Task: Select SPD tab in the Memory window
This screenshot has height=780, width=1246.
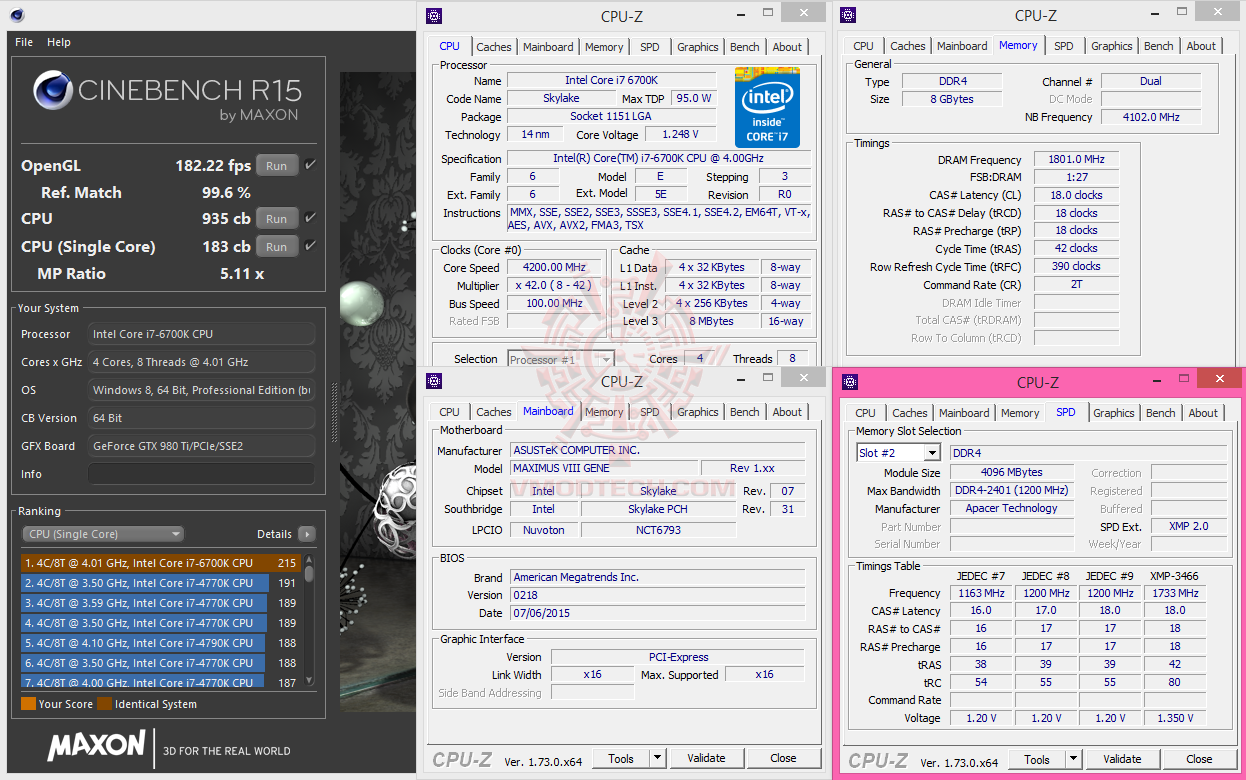Action: pyautogui.click(x=1063, y=46)
